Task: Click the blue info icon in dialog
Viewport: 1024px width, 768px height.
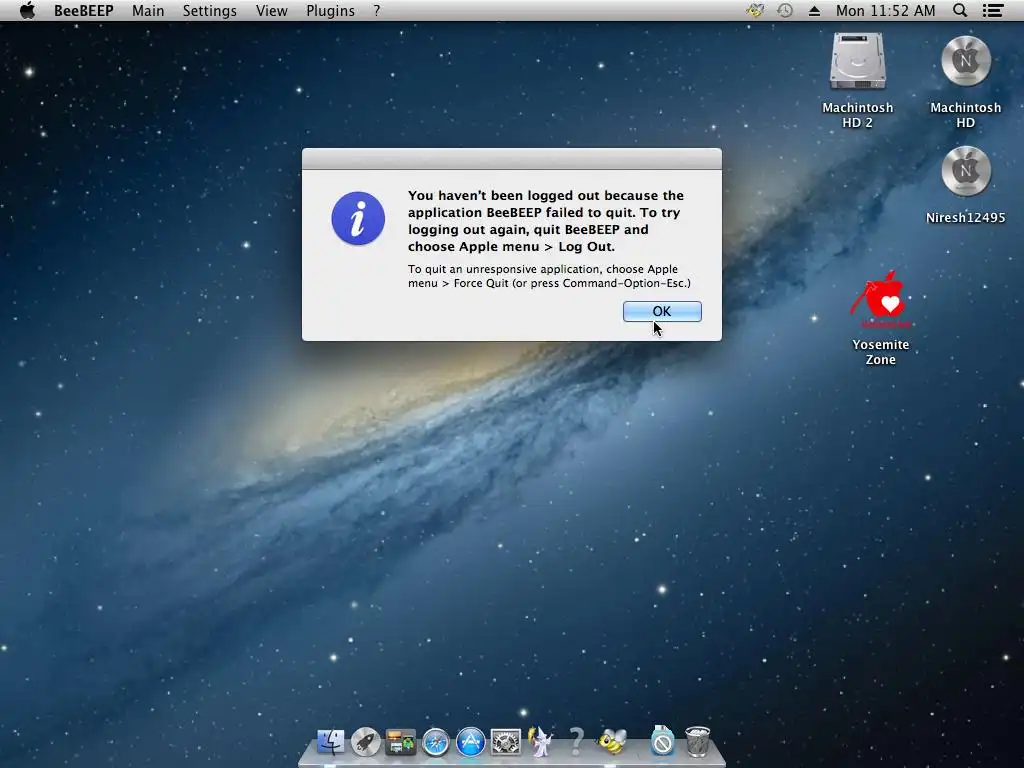Action: (358, 218)
